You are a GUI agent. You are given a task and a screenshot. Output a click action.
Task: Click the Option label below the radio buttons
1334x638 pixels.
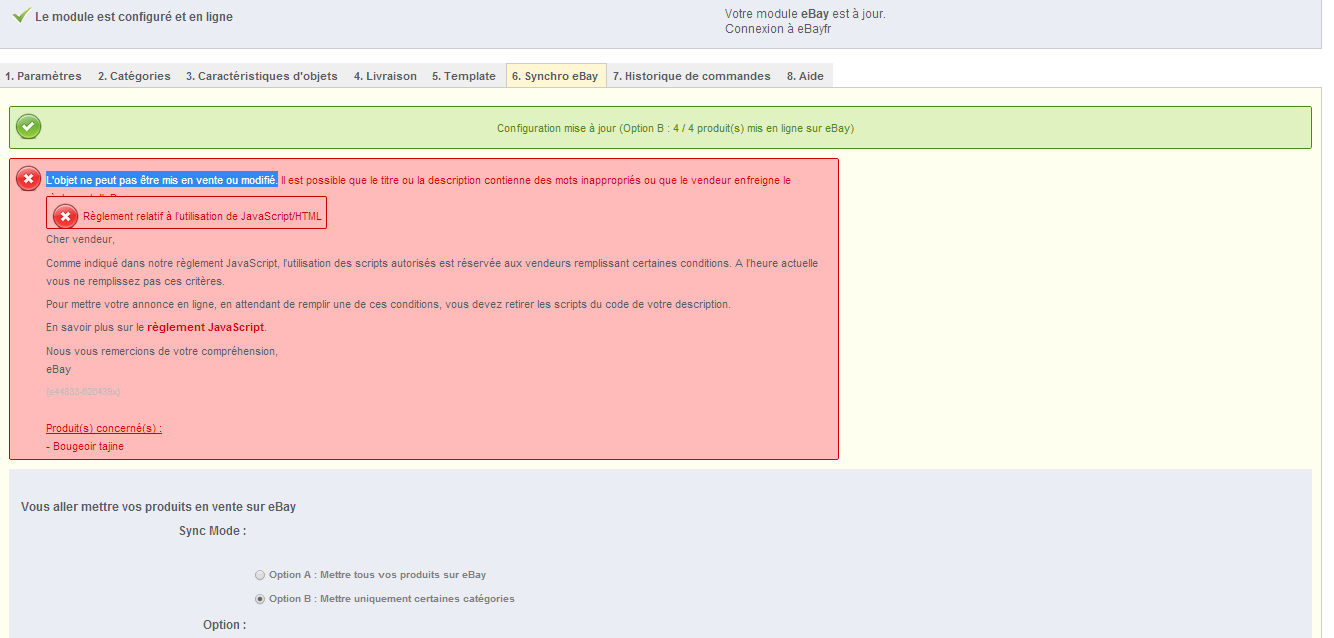[224, 625]
